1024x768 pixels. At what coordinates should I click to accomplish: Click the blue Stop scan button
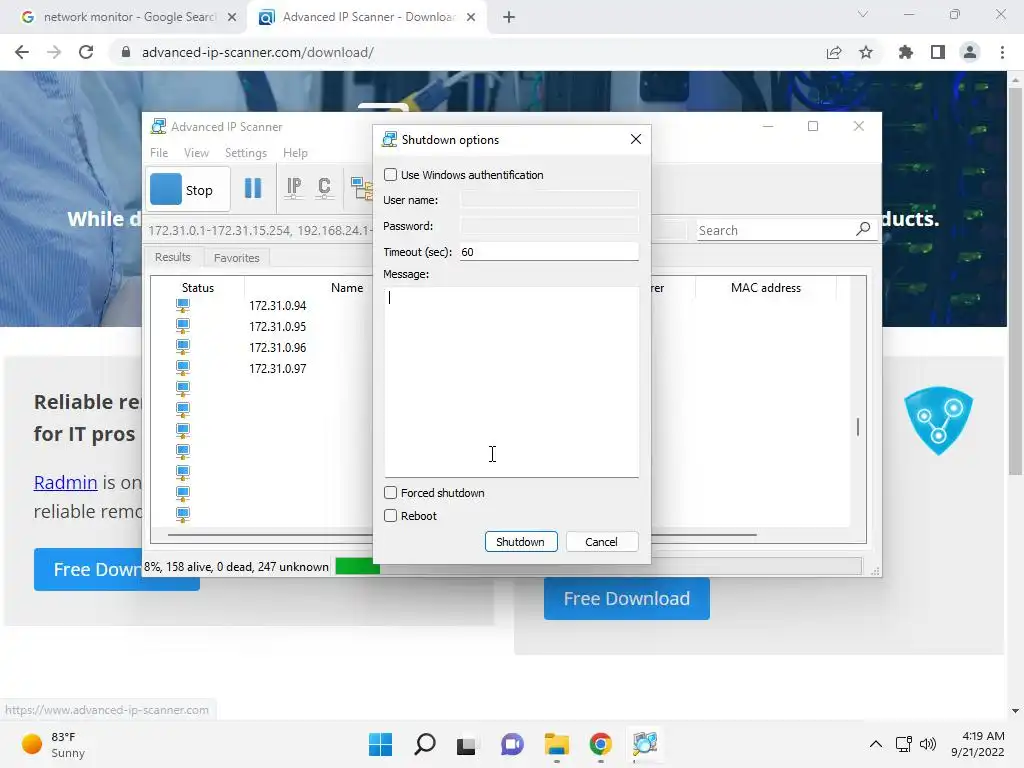click(x=187, y=189)
